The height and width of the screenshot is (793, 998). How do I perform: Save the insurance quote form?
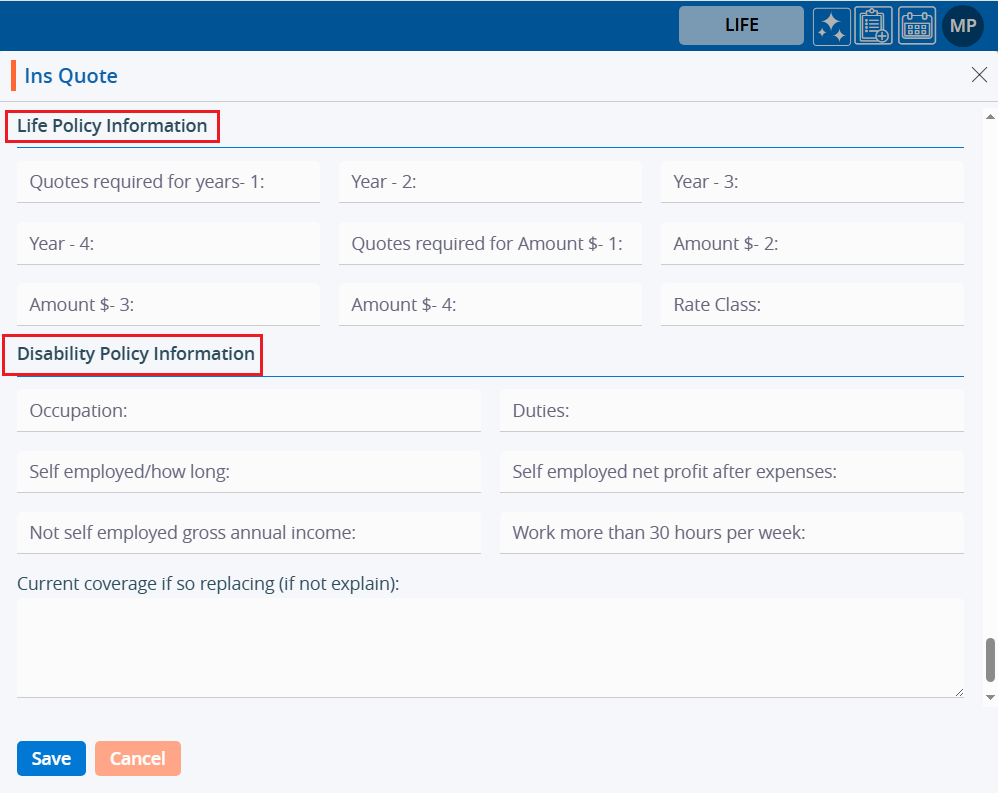pyautogui.click(x=51, y=758)
